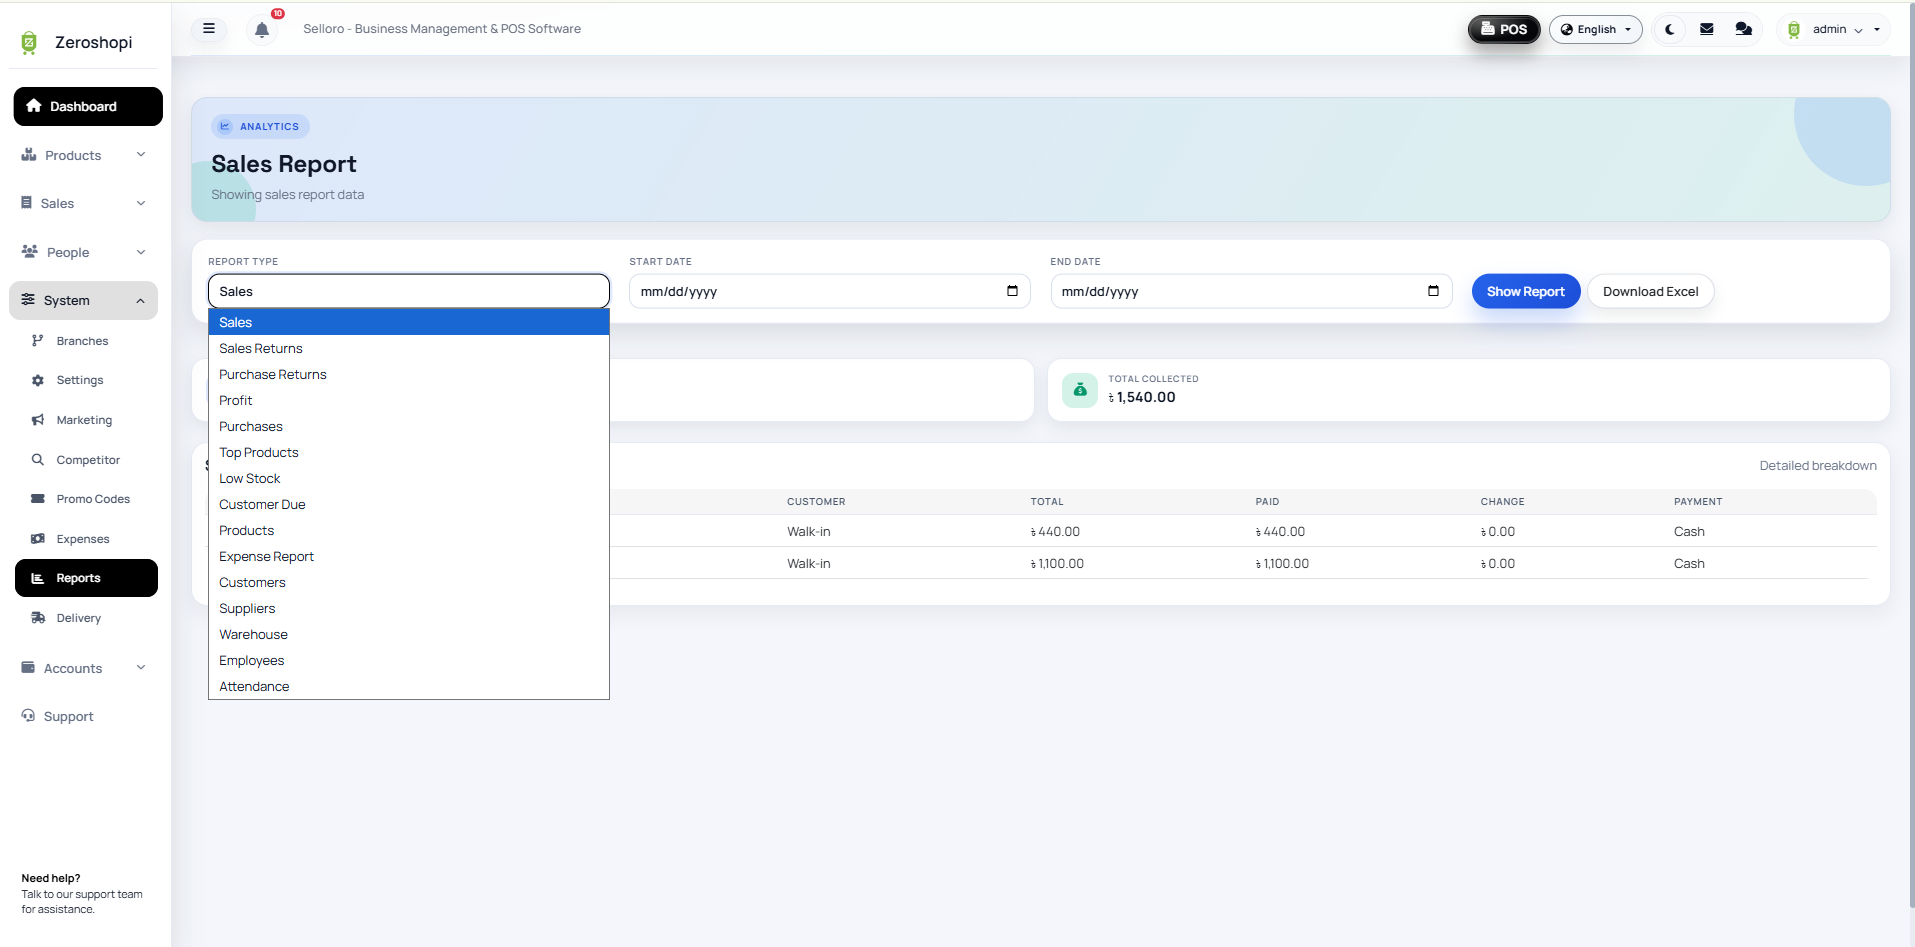Open Delivery in the sidebar

(x=86, y=618)
